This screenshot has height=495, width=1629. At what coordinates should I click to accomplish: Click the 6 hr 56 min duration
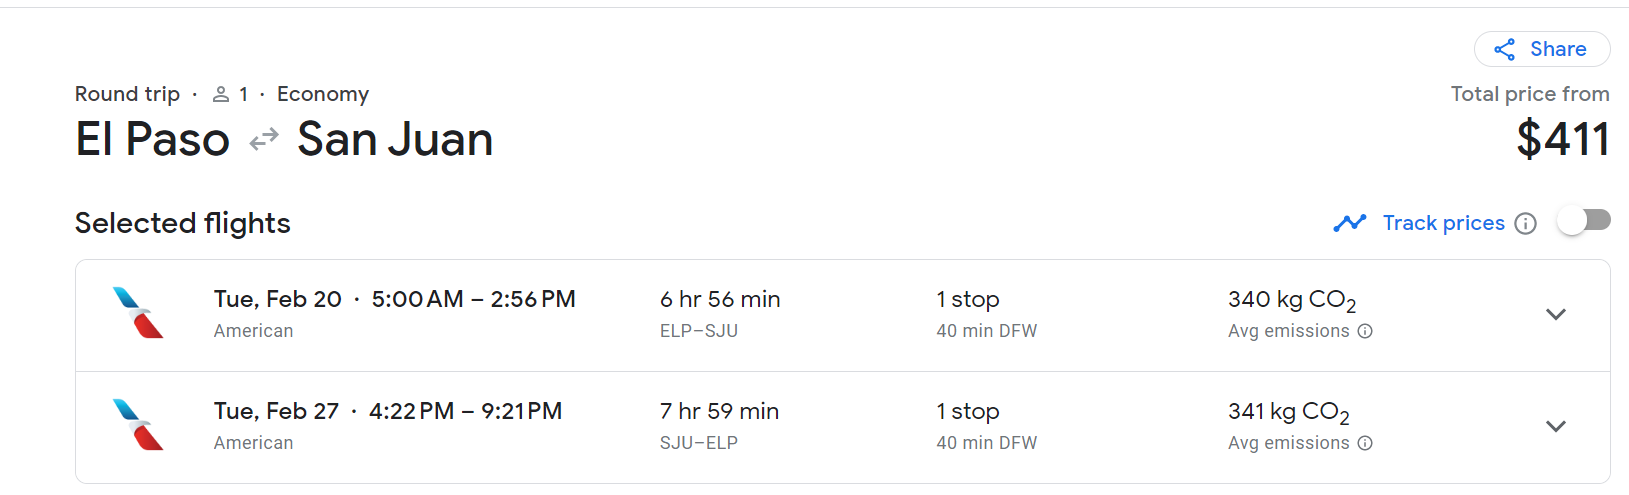720,299
